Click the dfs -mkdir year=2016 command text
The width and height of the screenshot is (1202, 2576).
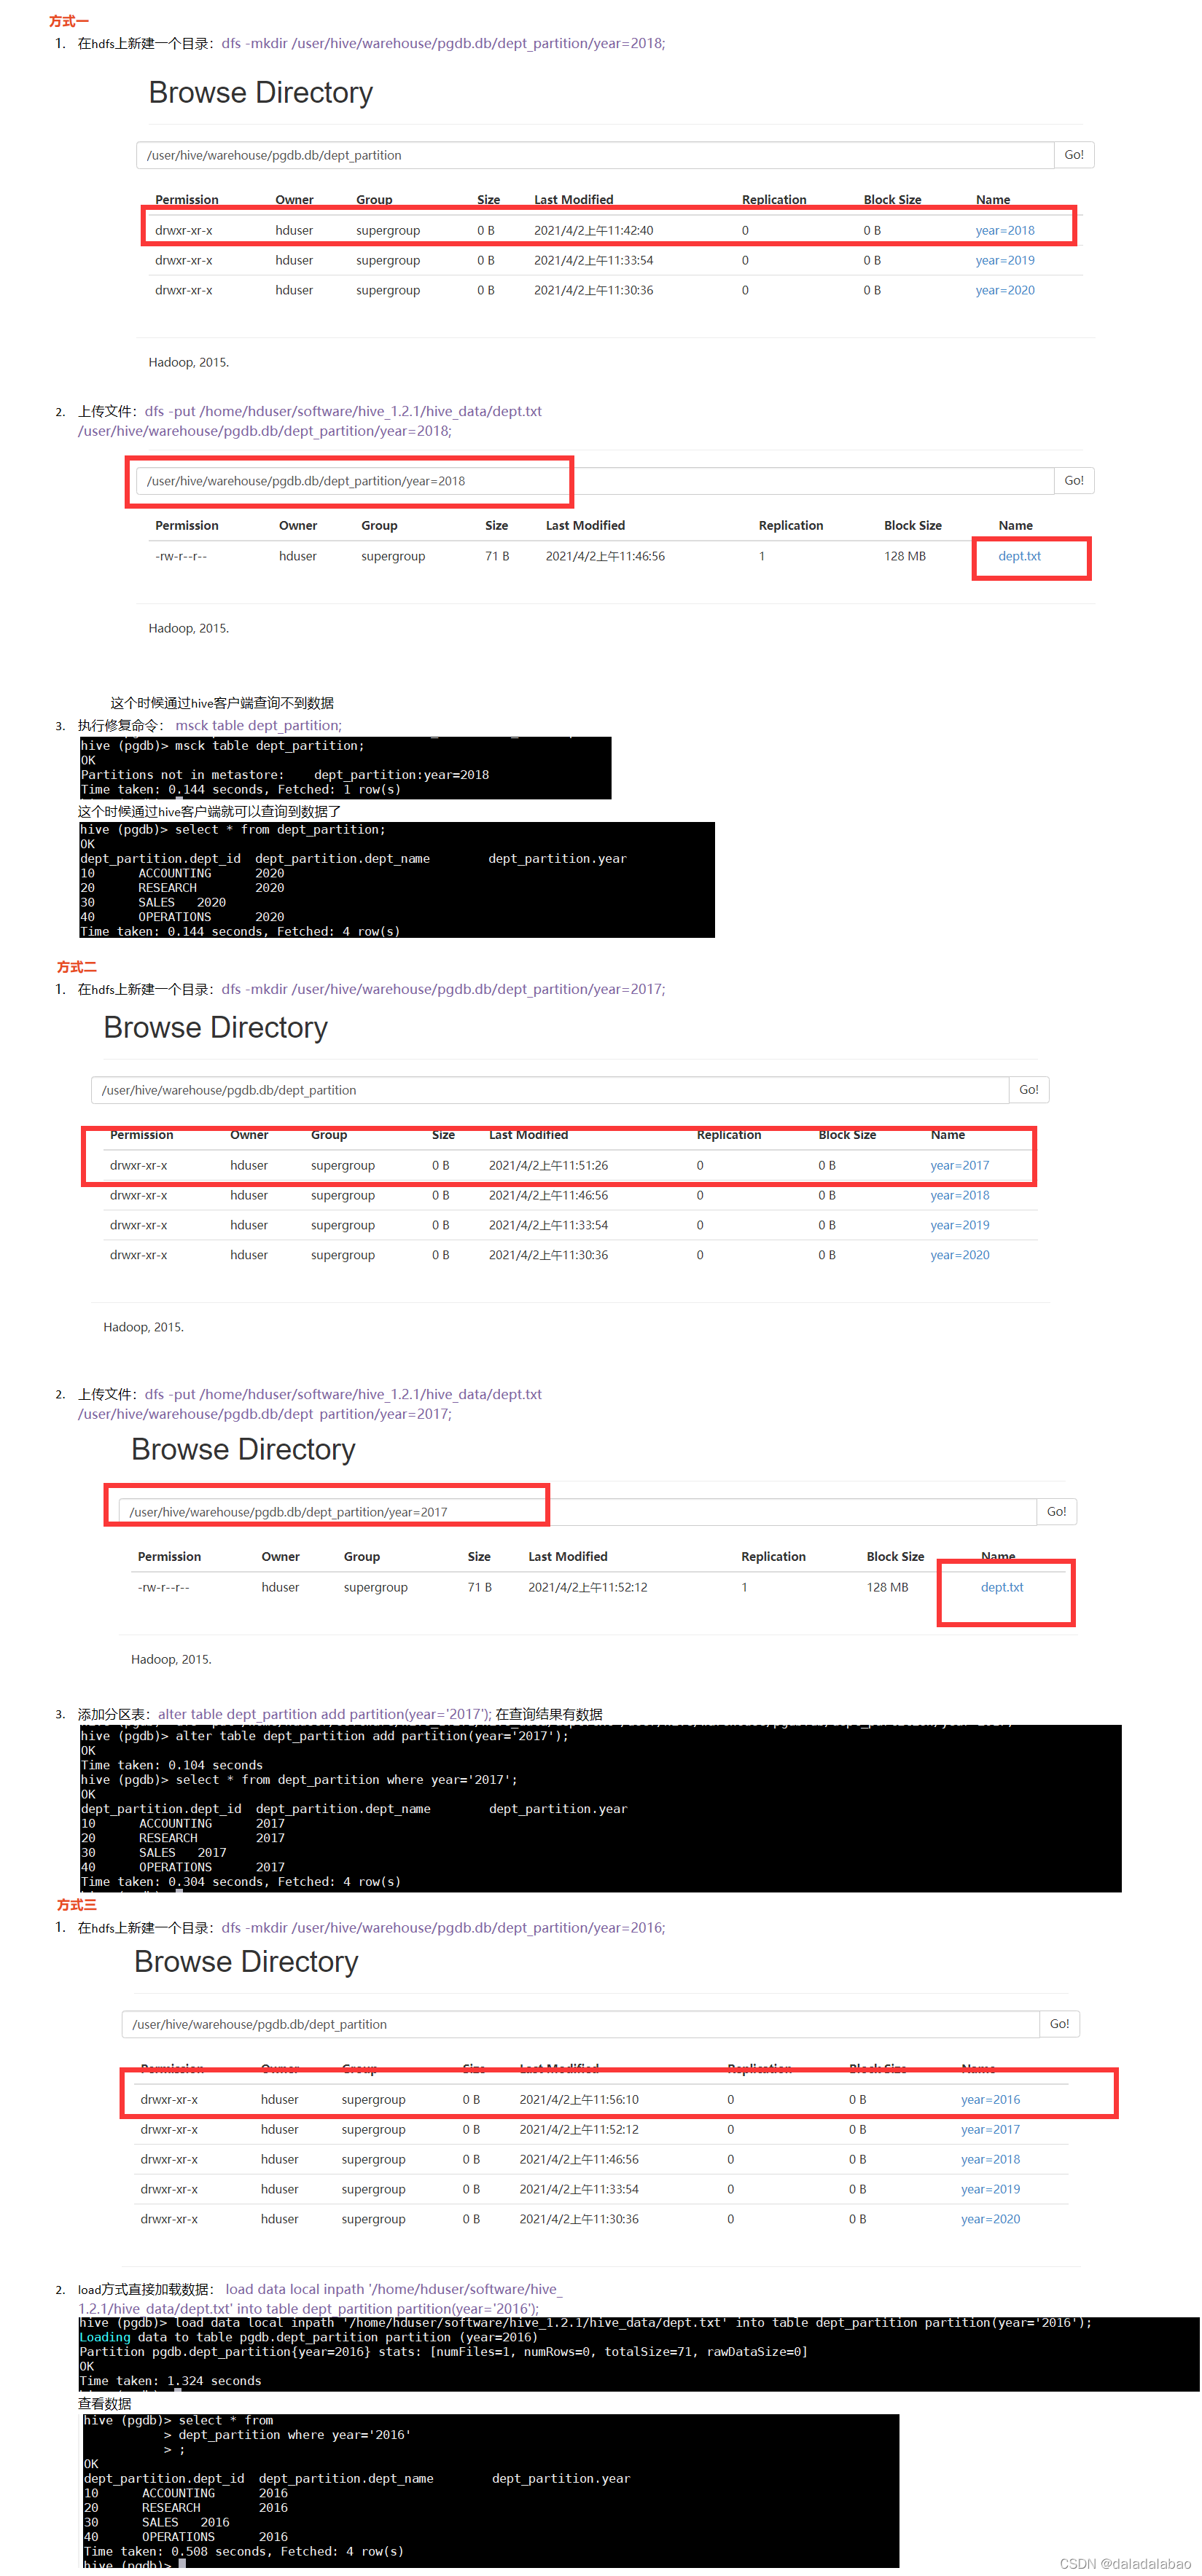443,1927
